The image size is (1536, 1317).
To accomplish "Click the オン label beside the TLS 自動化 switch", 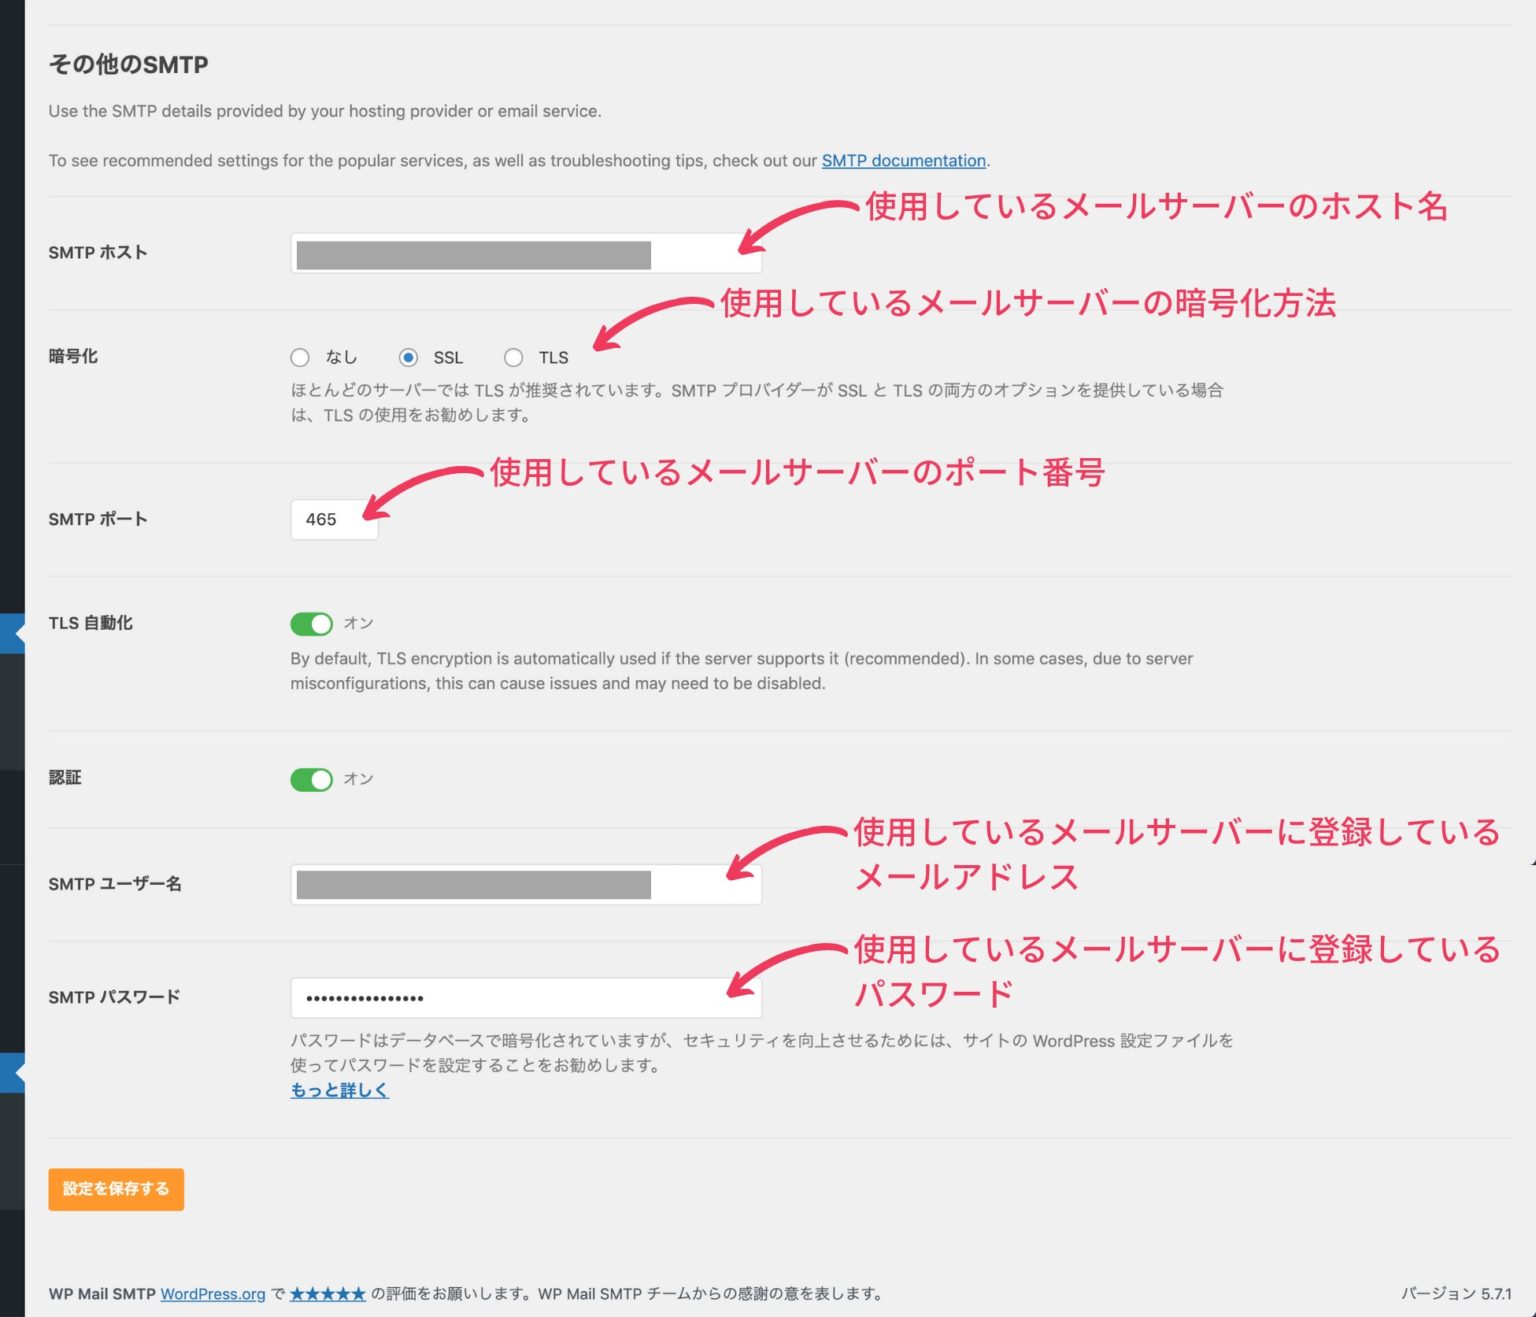I will 357,623.
